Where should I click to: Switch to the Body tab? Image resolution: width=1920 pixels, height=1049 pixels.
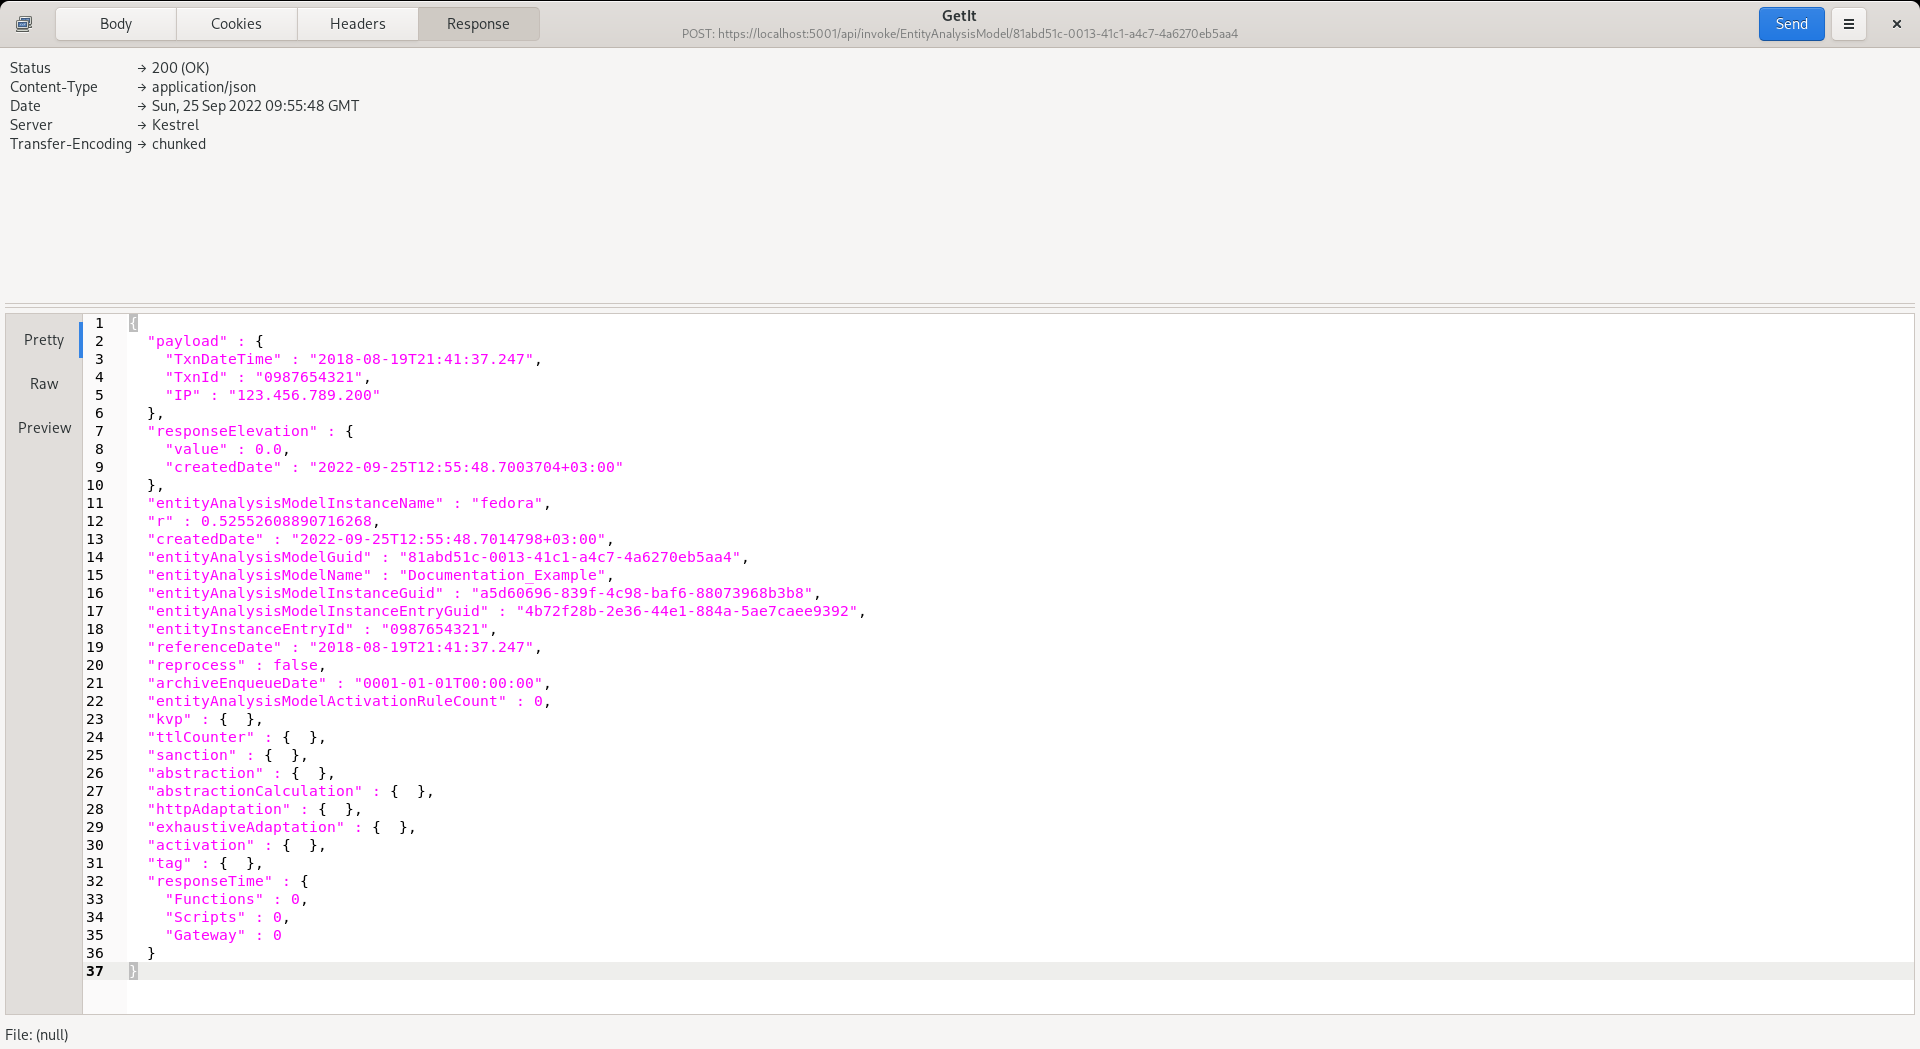coord(116,24)
